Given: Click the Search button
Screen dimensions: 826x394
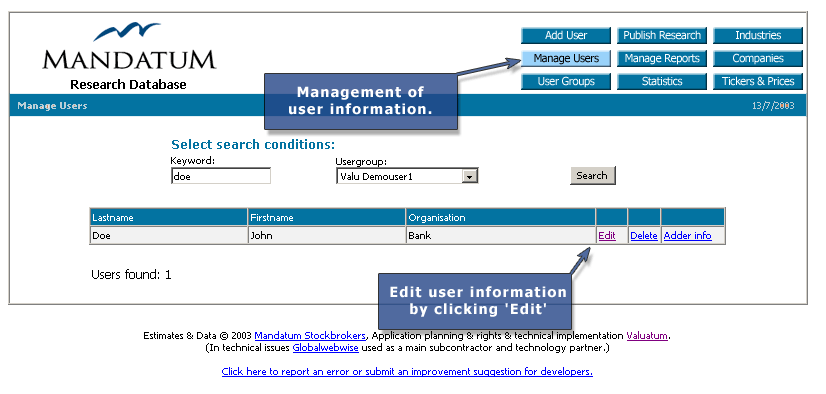Looking at the screenshot, I should 593,175.
